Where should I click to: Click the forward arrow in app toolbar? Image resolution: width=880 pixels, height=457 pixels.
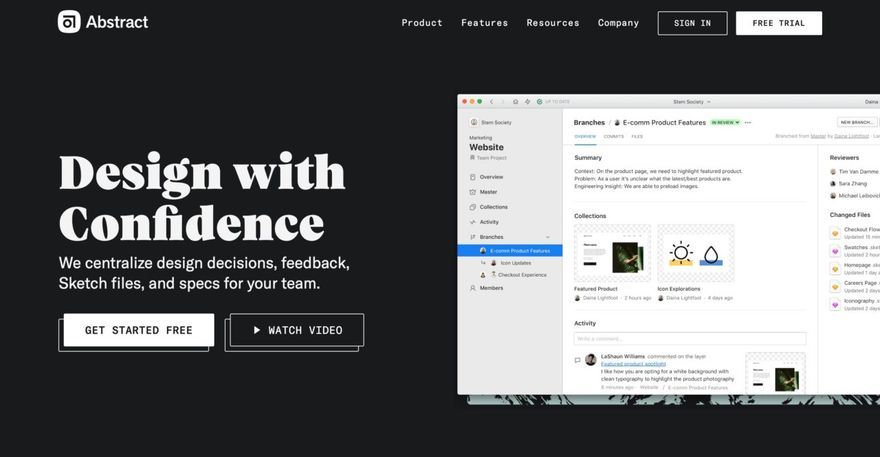point(503,102)
